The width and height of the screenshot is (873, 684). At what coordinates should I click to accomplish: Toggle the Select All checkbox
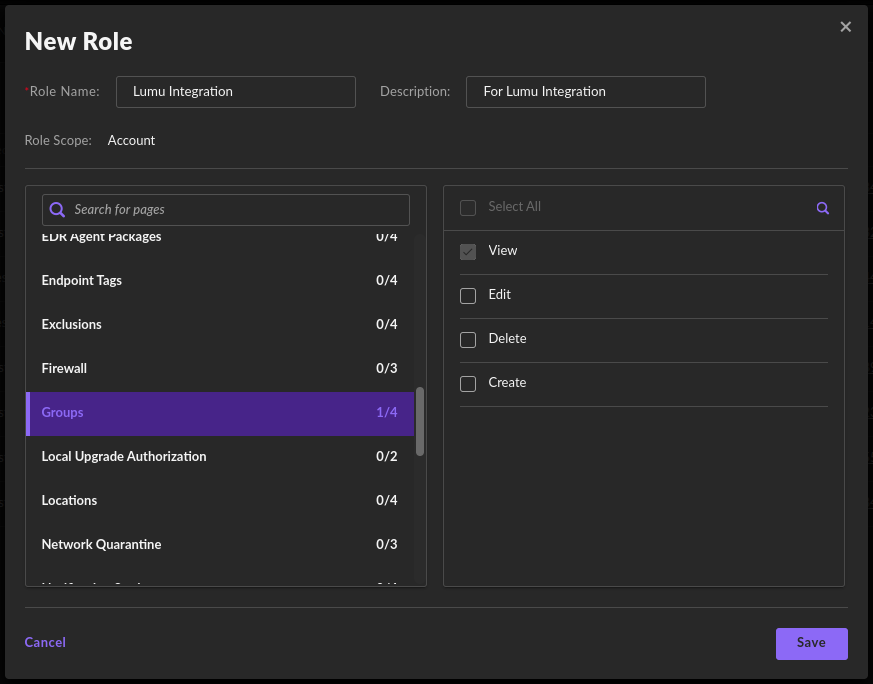(x=468, y=208)
